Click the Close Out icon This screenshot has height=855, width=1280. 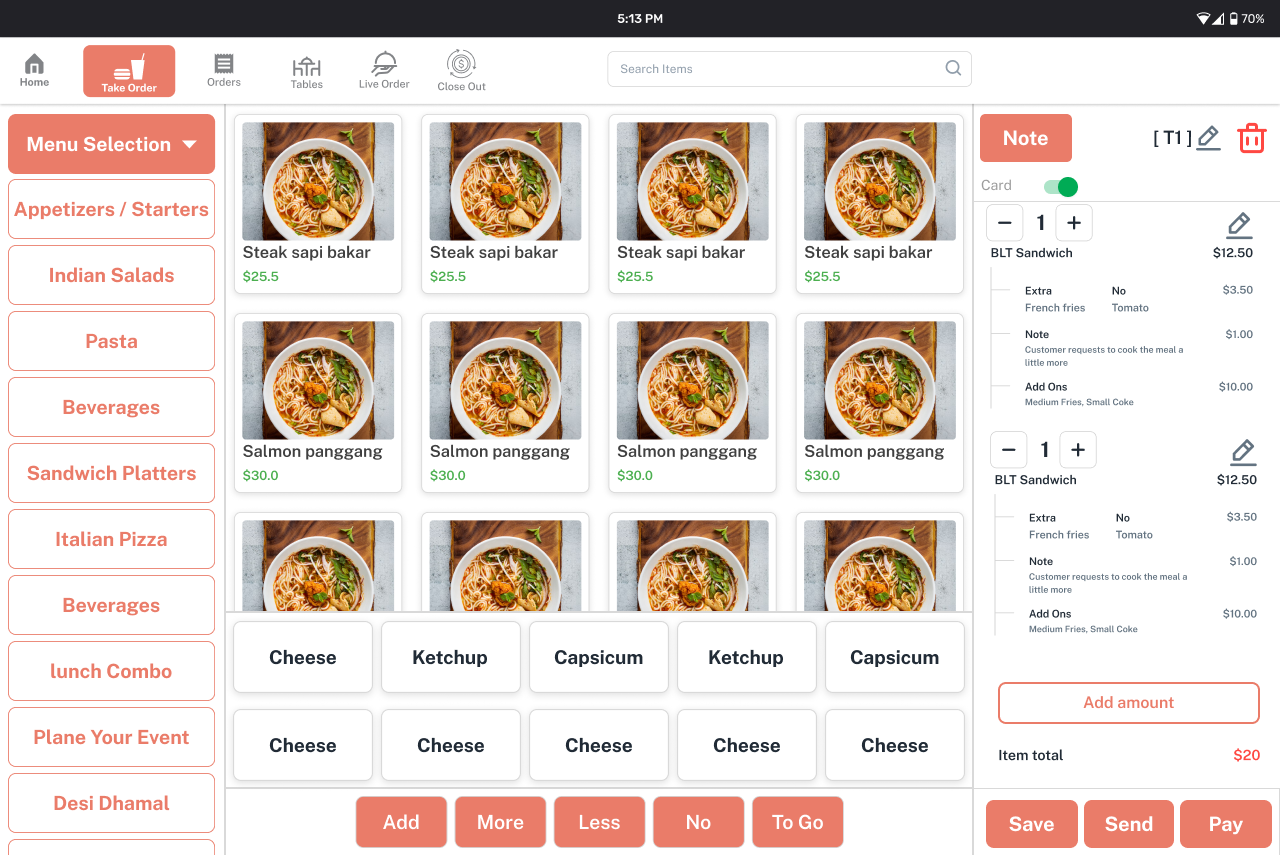(x=461, y=70)
